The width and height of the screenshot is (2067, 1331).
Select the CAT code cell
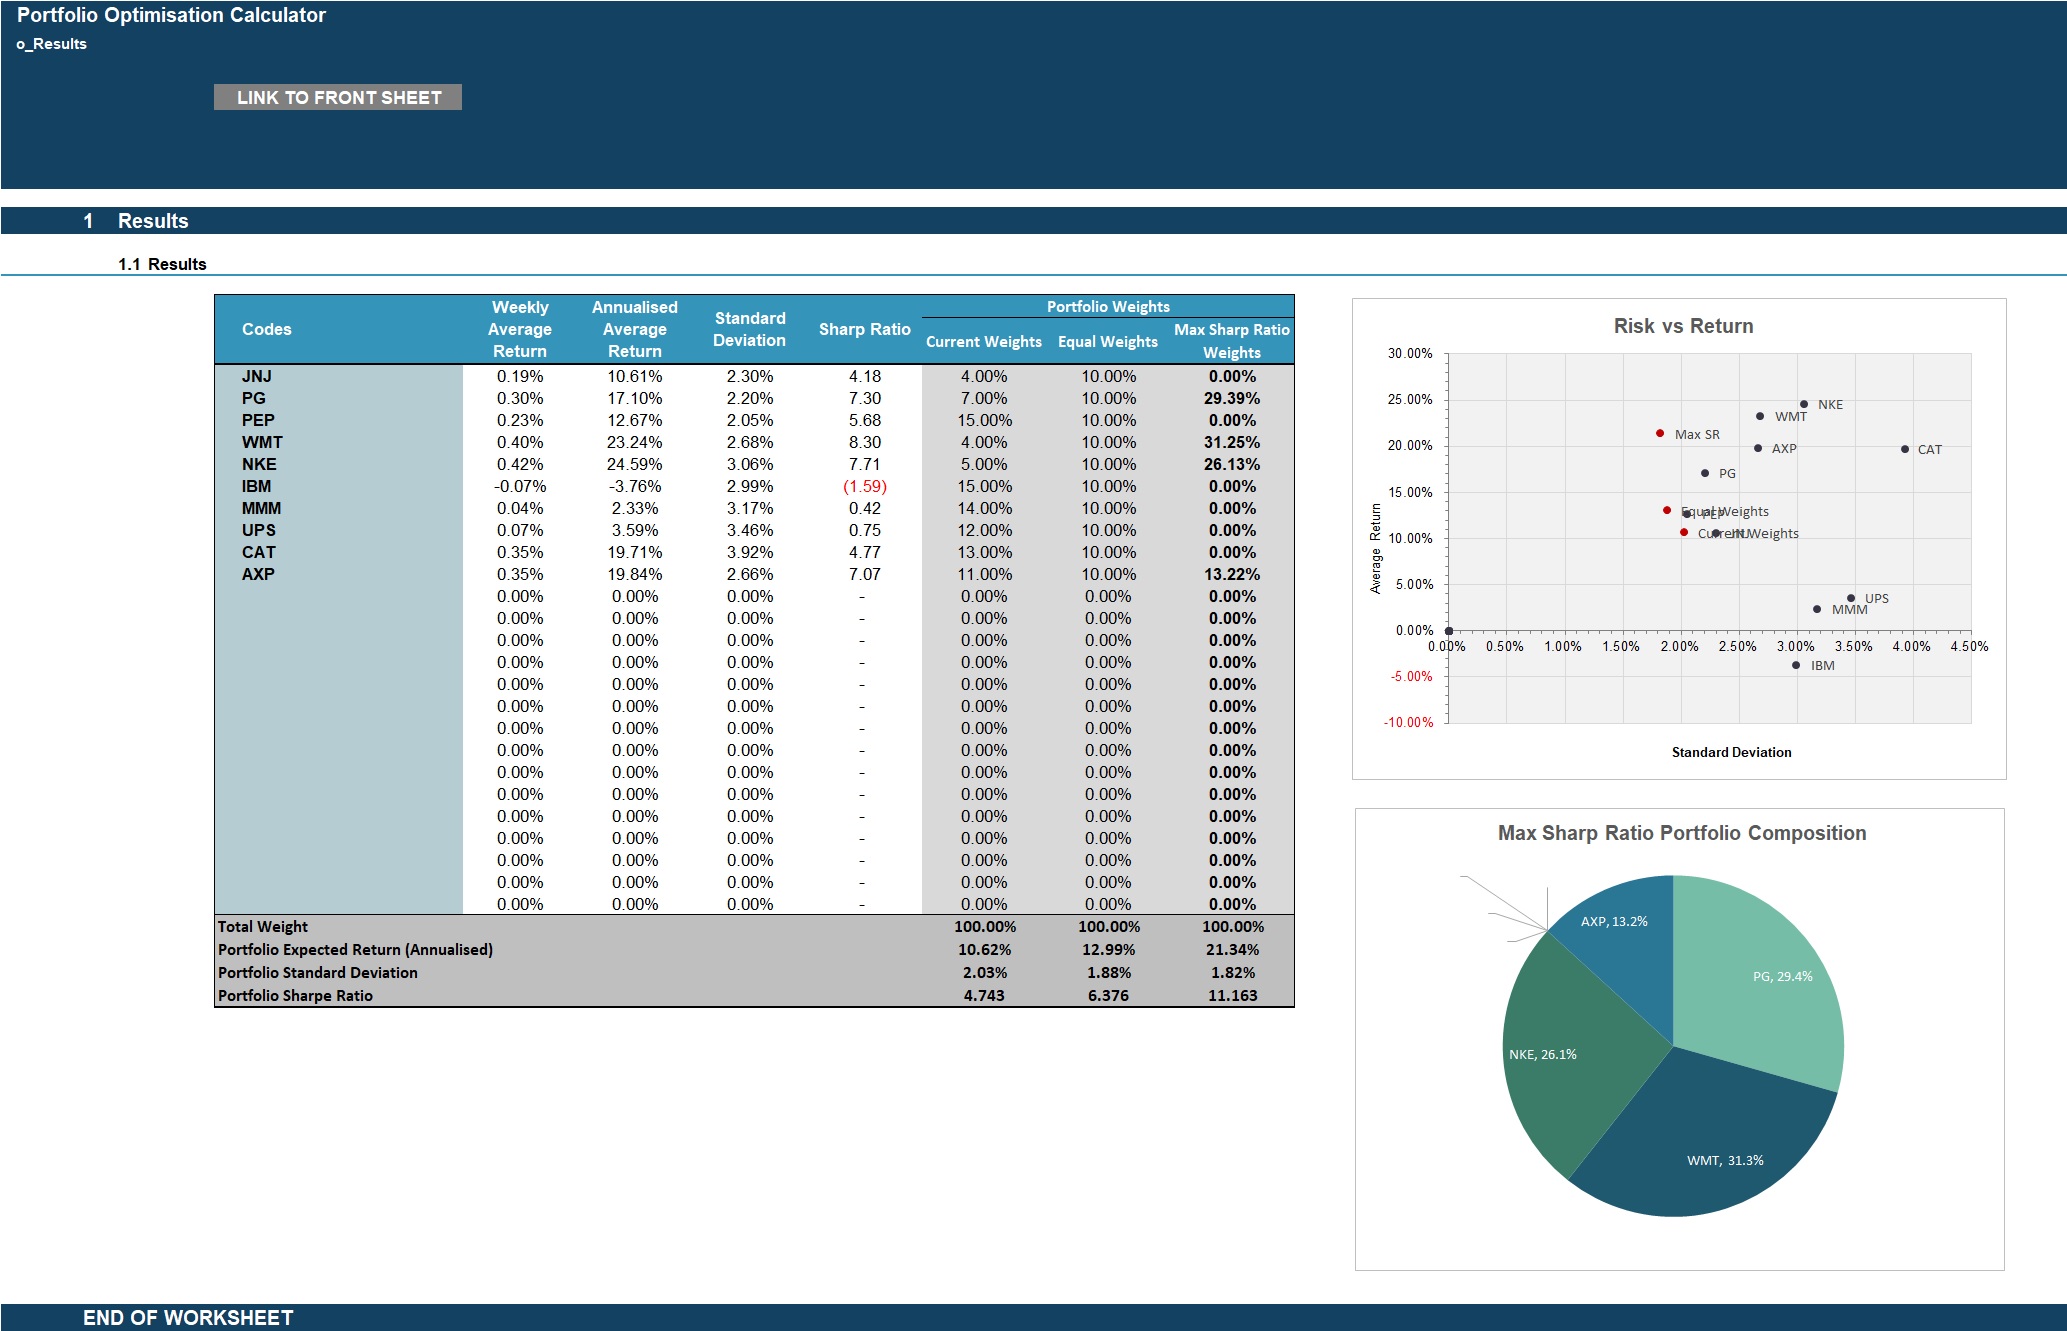(x=339, y=552)
